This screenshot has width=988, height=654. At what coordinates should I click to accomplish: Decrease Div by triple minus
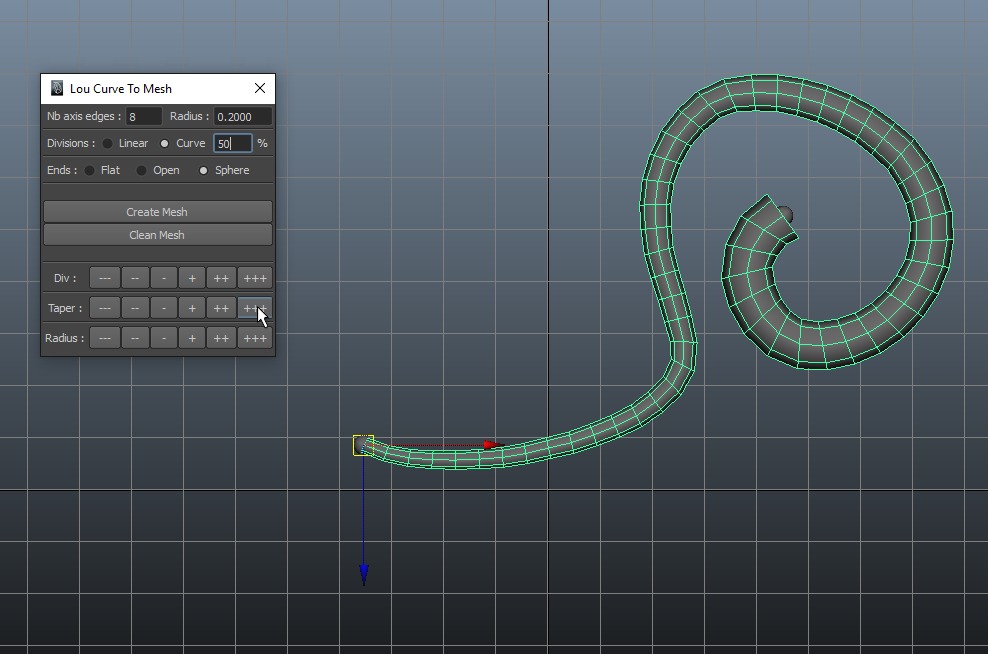pyautogui.click(x=105, y=278)
